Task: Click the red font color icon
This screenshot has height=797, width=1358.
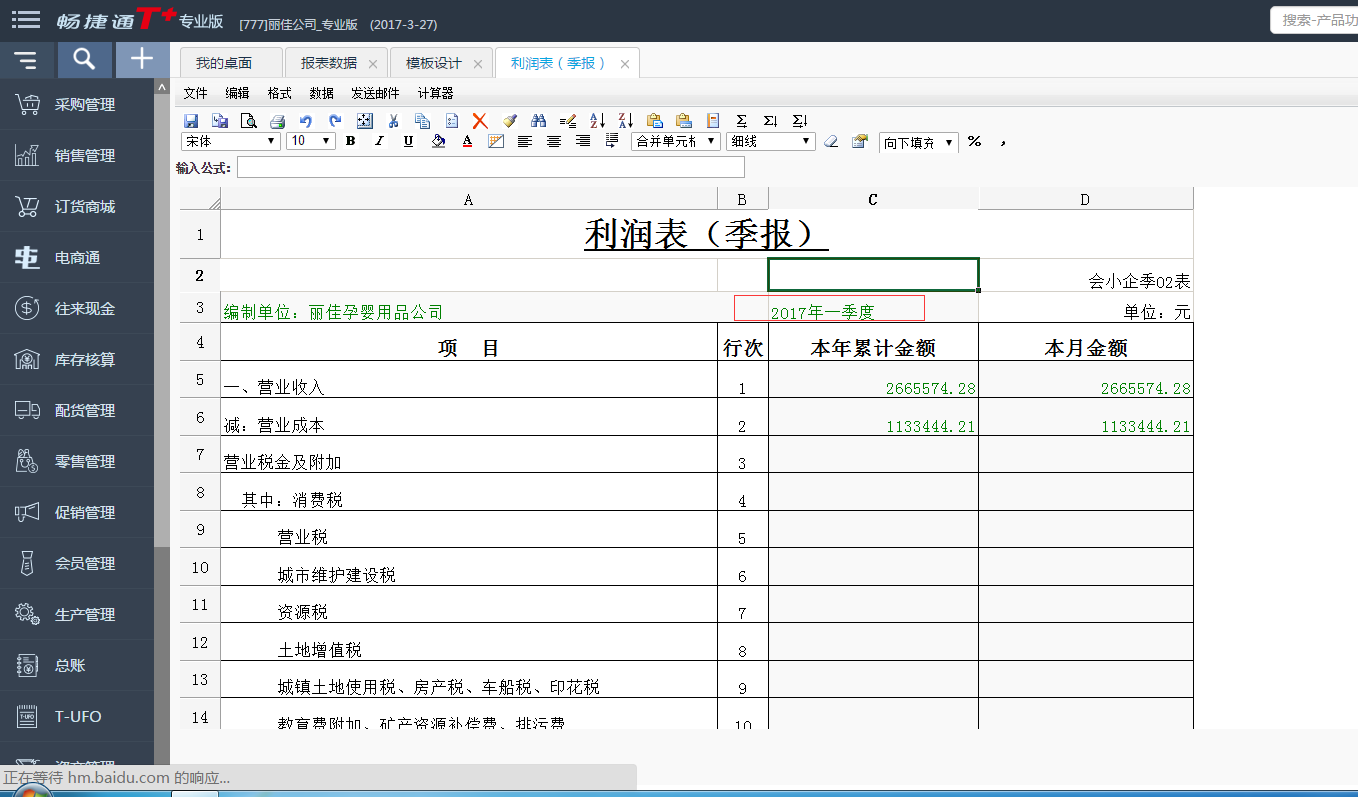Action: (467, 141)
